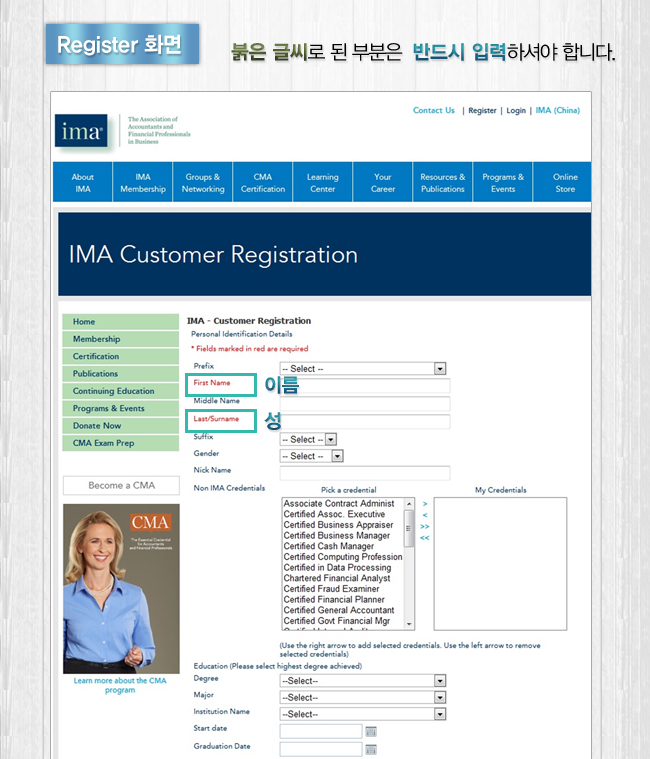This screenshot has width=650, height=759.
Task: Open the Graduation Date calendar icon
Action: (371, 749)
